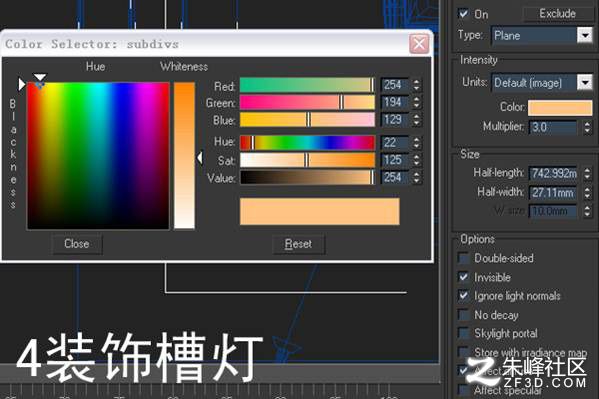The height and width of the screenshot is (399, 599).
Task: Click the light Color swatch
Action: pyautogui.click(x=560, y=108)
